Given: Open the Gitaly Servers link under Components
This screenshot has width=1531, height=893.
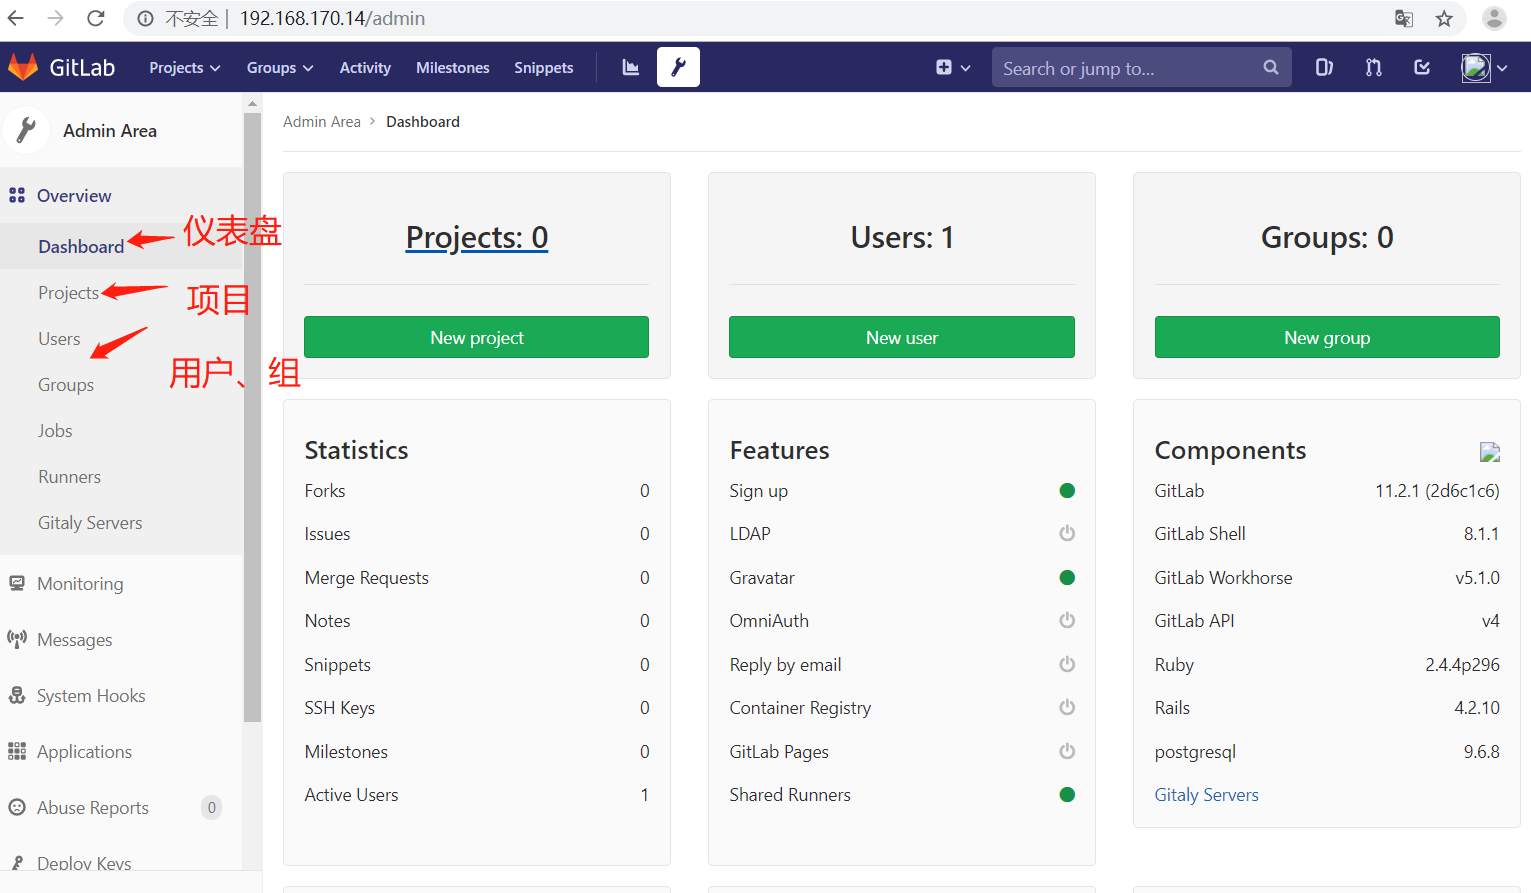Looking at the screenshot, I should [x=1206, y=795].
